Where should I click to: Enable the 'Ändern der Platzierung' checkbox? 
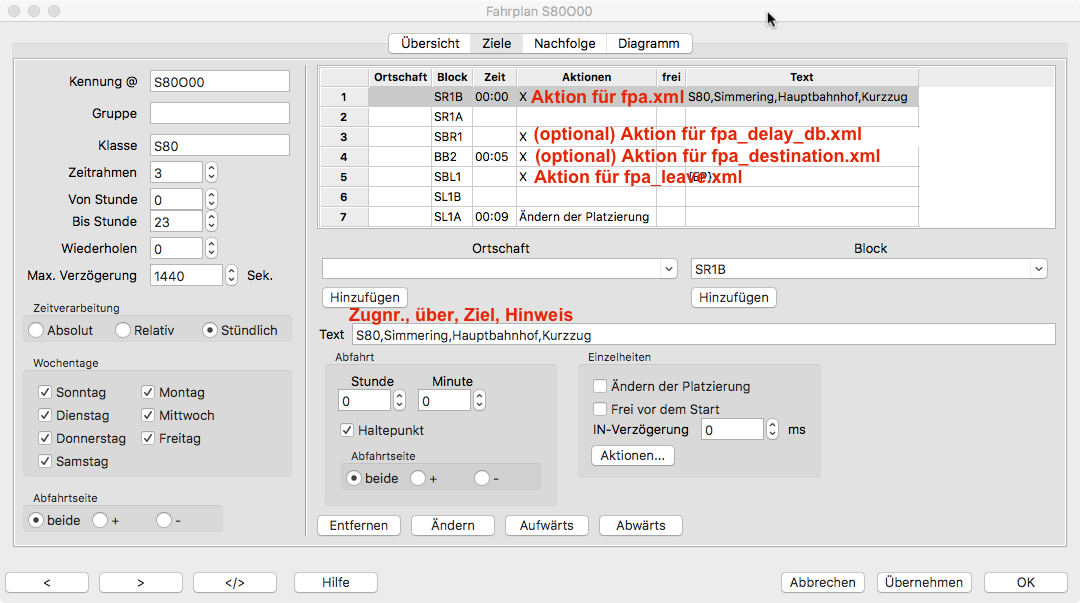(600, 386)
